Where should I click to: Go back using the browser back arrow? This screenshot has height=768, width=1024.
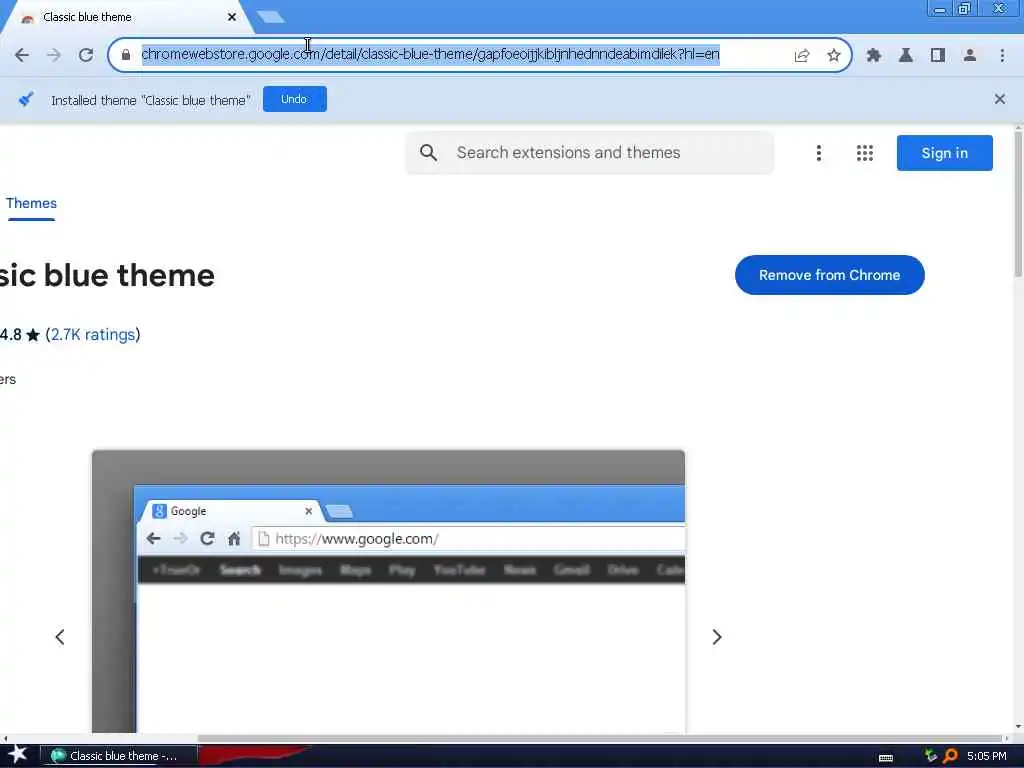coord(22,56)
